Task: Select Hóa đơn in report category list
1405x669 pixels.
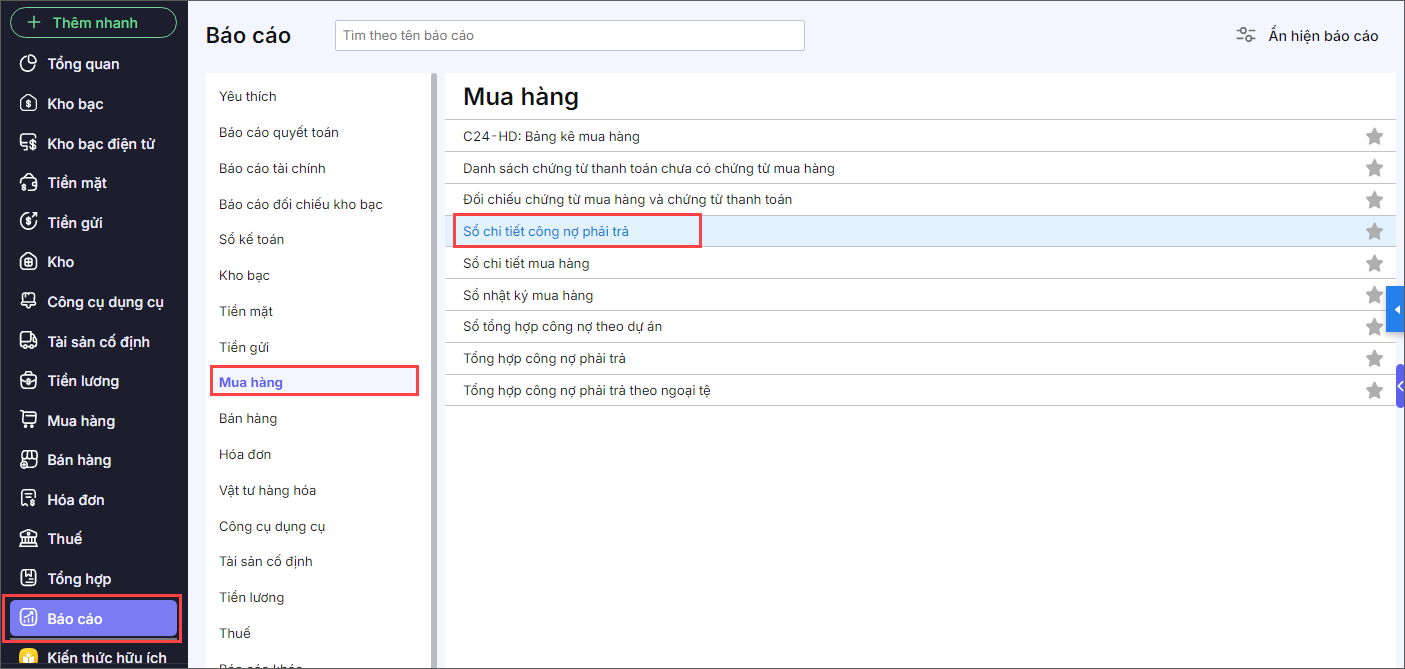Action: pyautogui.click(x=245, y=454)
